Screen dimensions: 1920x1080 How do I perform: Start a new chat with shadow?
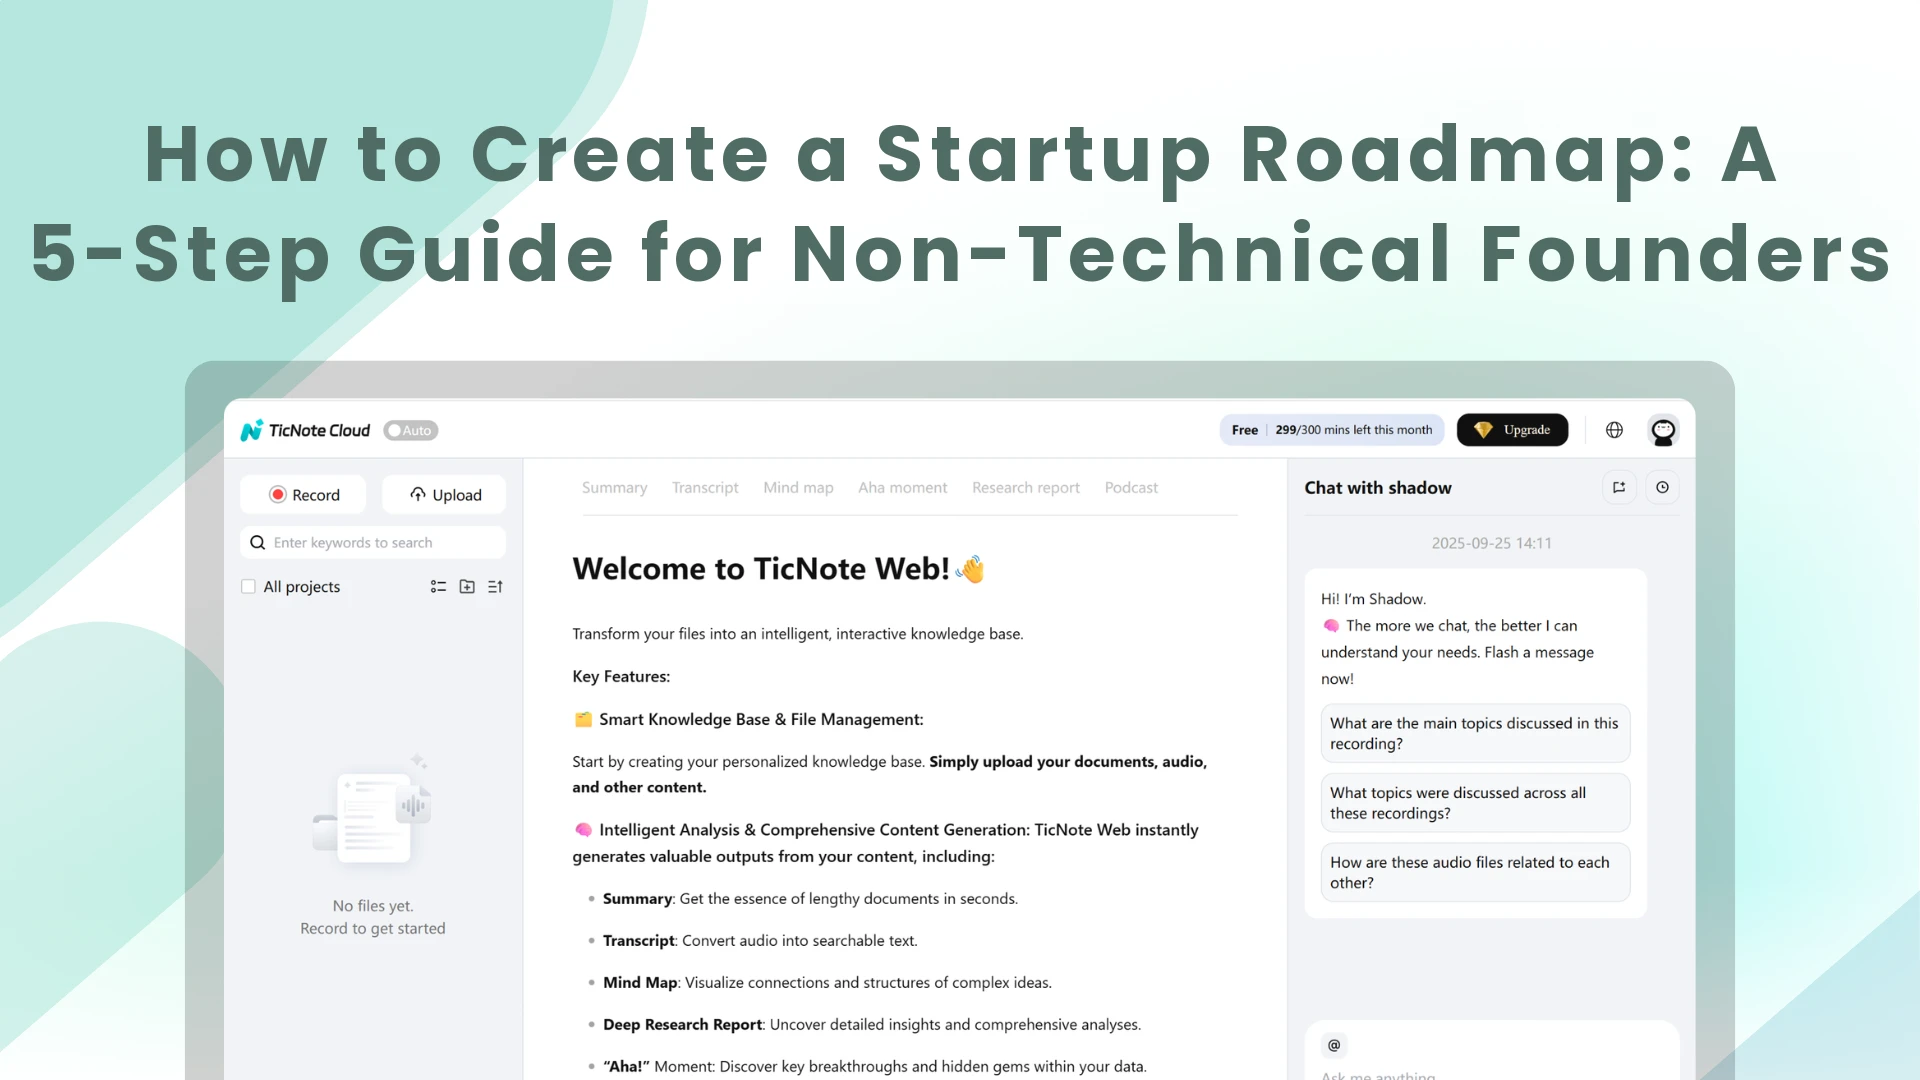pos(1619,488)
